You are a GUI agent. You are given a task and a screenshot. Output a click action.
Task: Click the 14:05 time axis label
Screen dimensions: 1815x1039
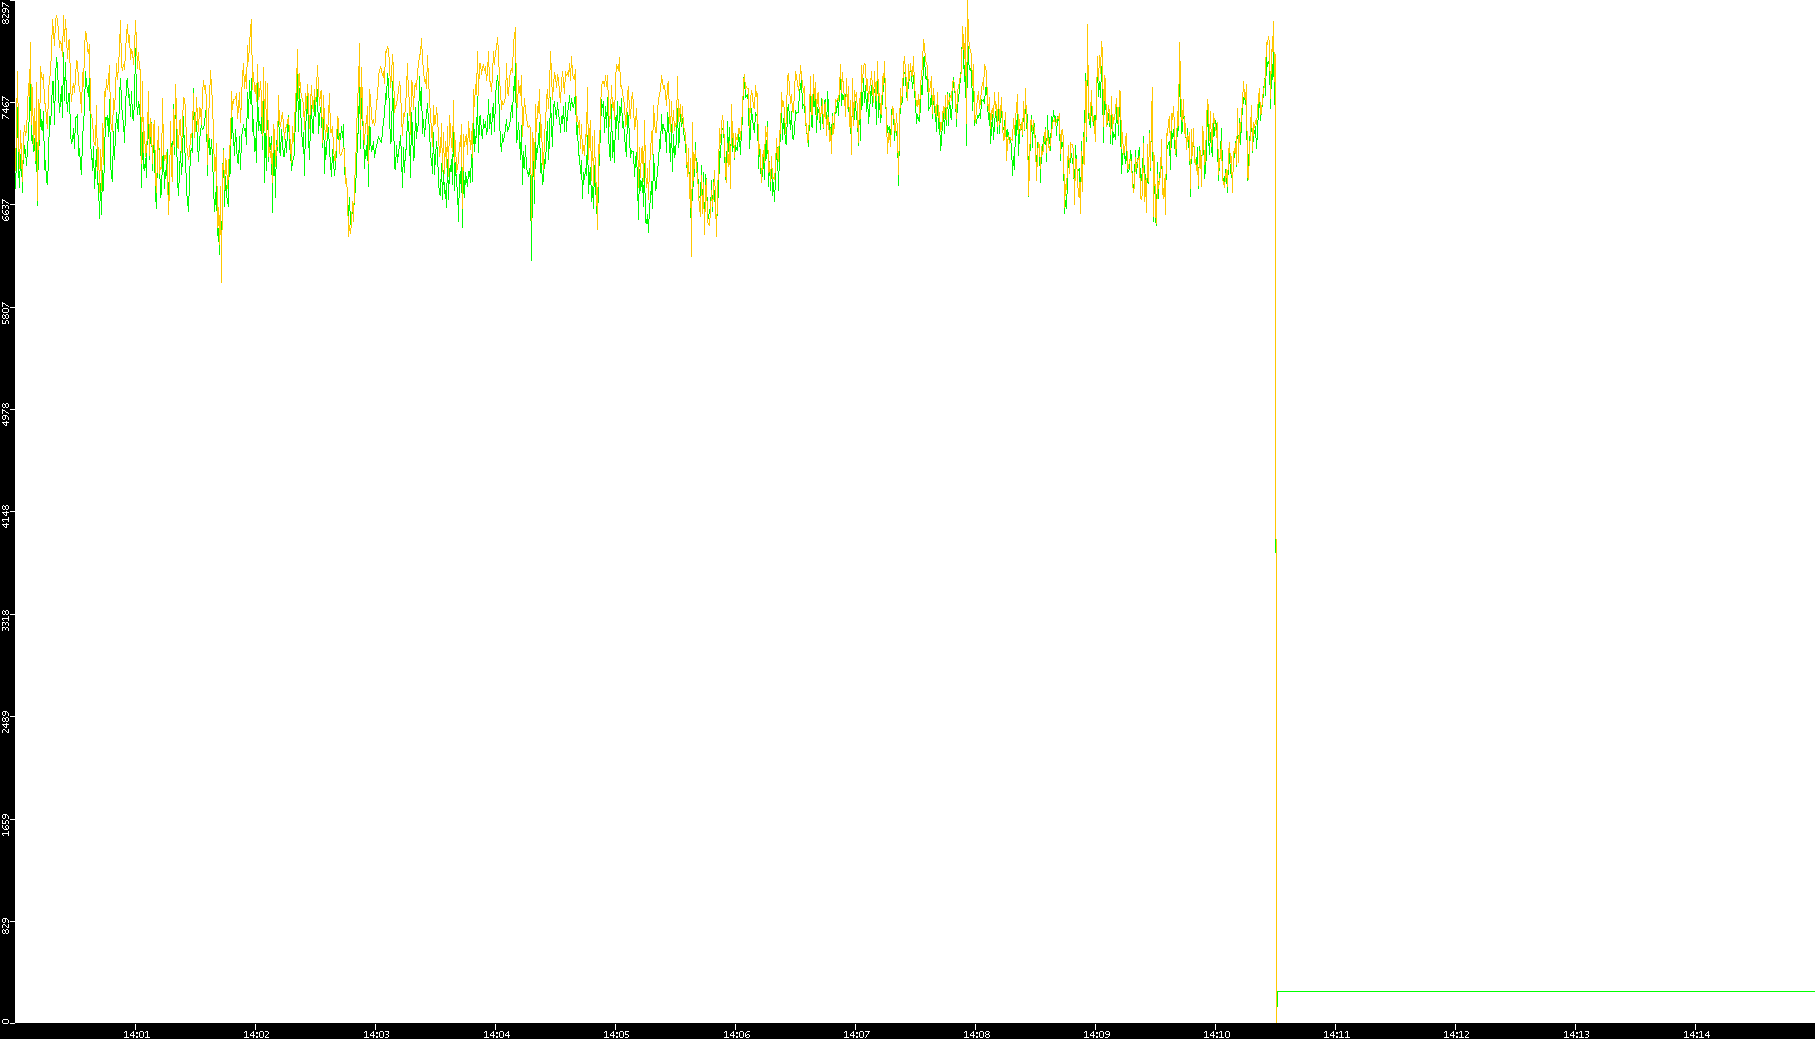point(616,1034)
